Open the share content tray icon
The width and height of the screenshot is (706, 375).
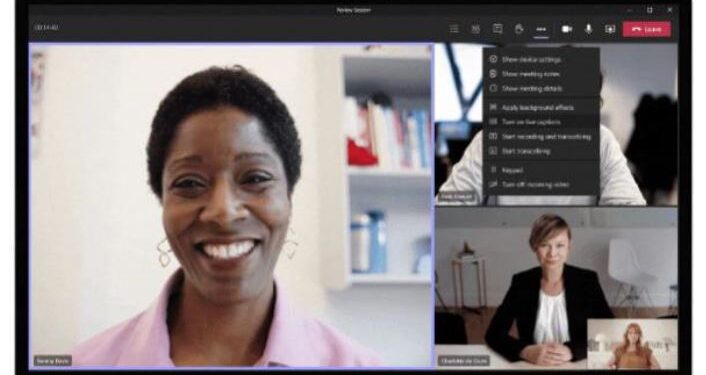(610, 29)
